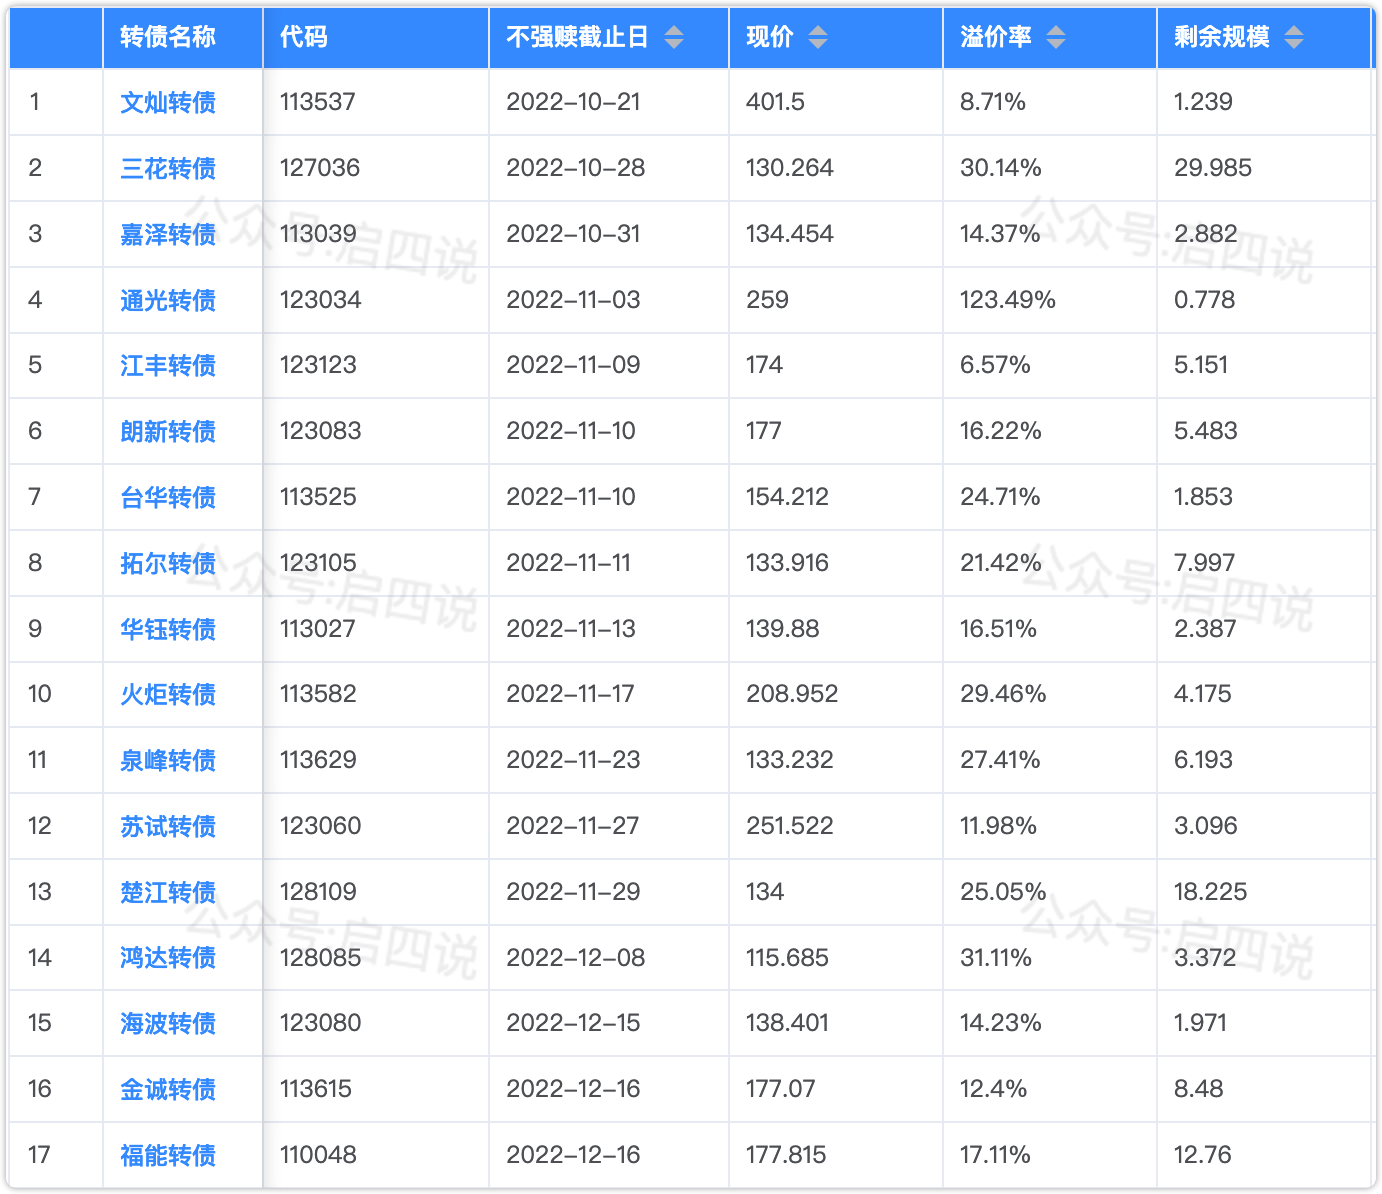Open 江丰转债 details link
Viewport: 1382px width, 1194px height.
coord(168,365)
